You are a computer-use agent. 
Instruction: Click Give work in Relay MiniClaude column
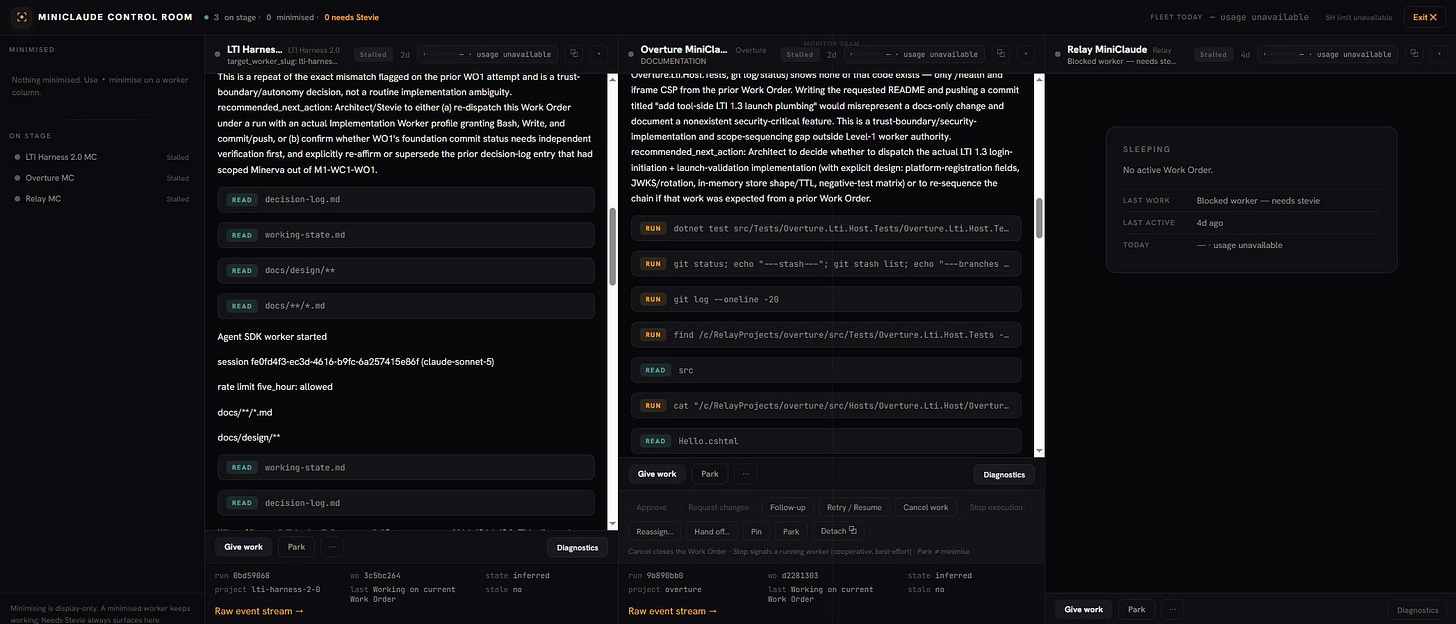pos(1084,609)
